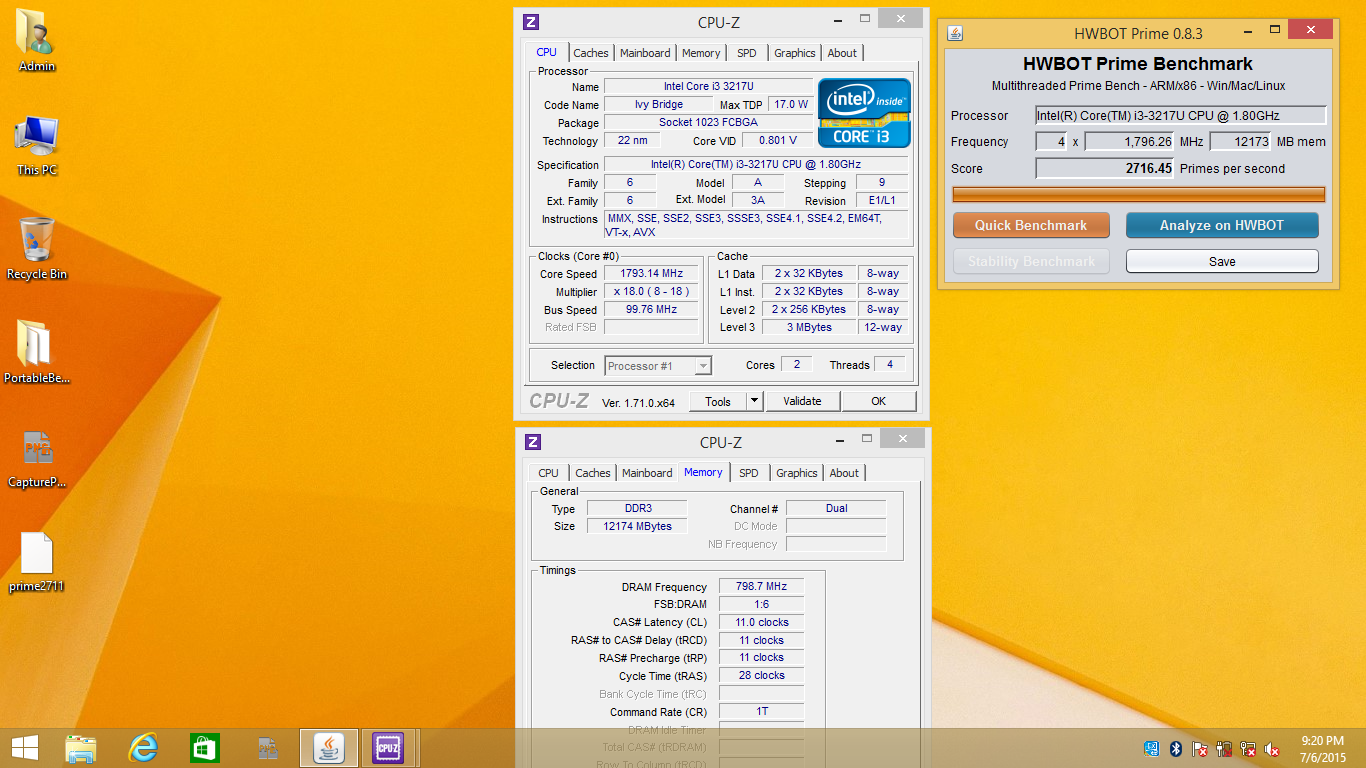
Task: Open the SPD tab in upper CPU-Z window
Action: tap(747, 53)
